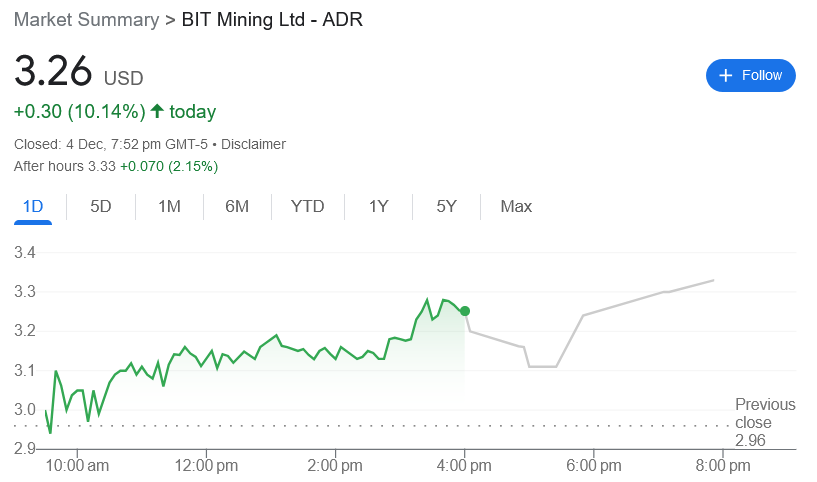The height and width of the screenshot is (482, 817).
Task: Click the After hours 3.33 text
Action: click(65, 166)
